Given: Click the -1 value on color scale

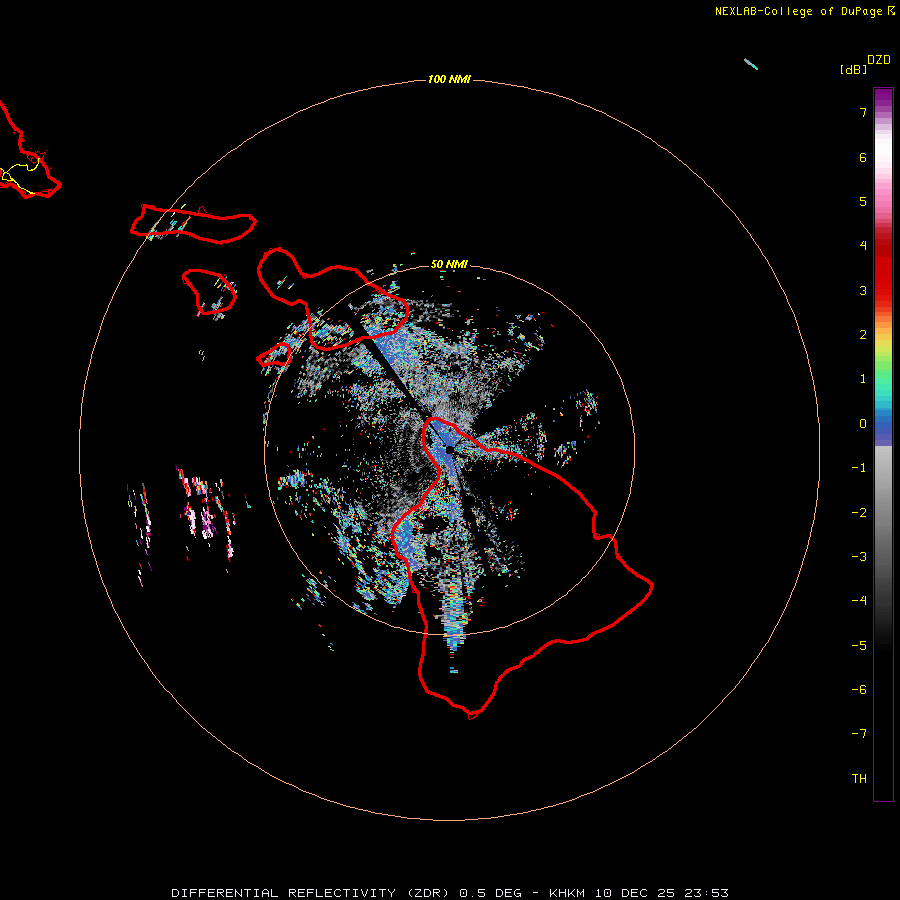Looking at the screenshot, I should (x=859, y=468).
